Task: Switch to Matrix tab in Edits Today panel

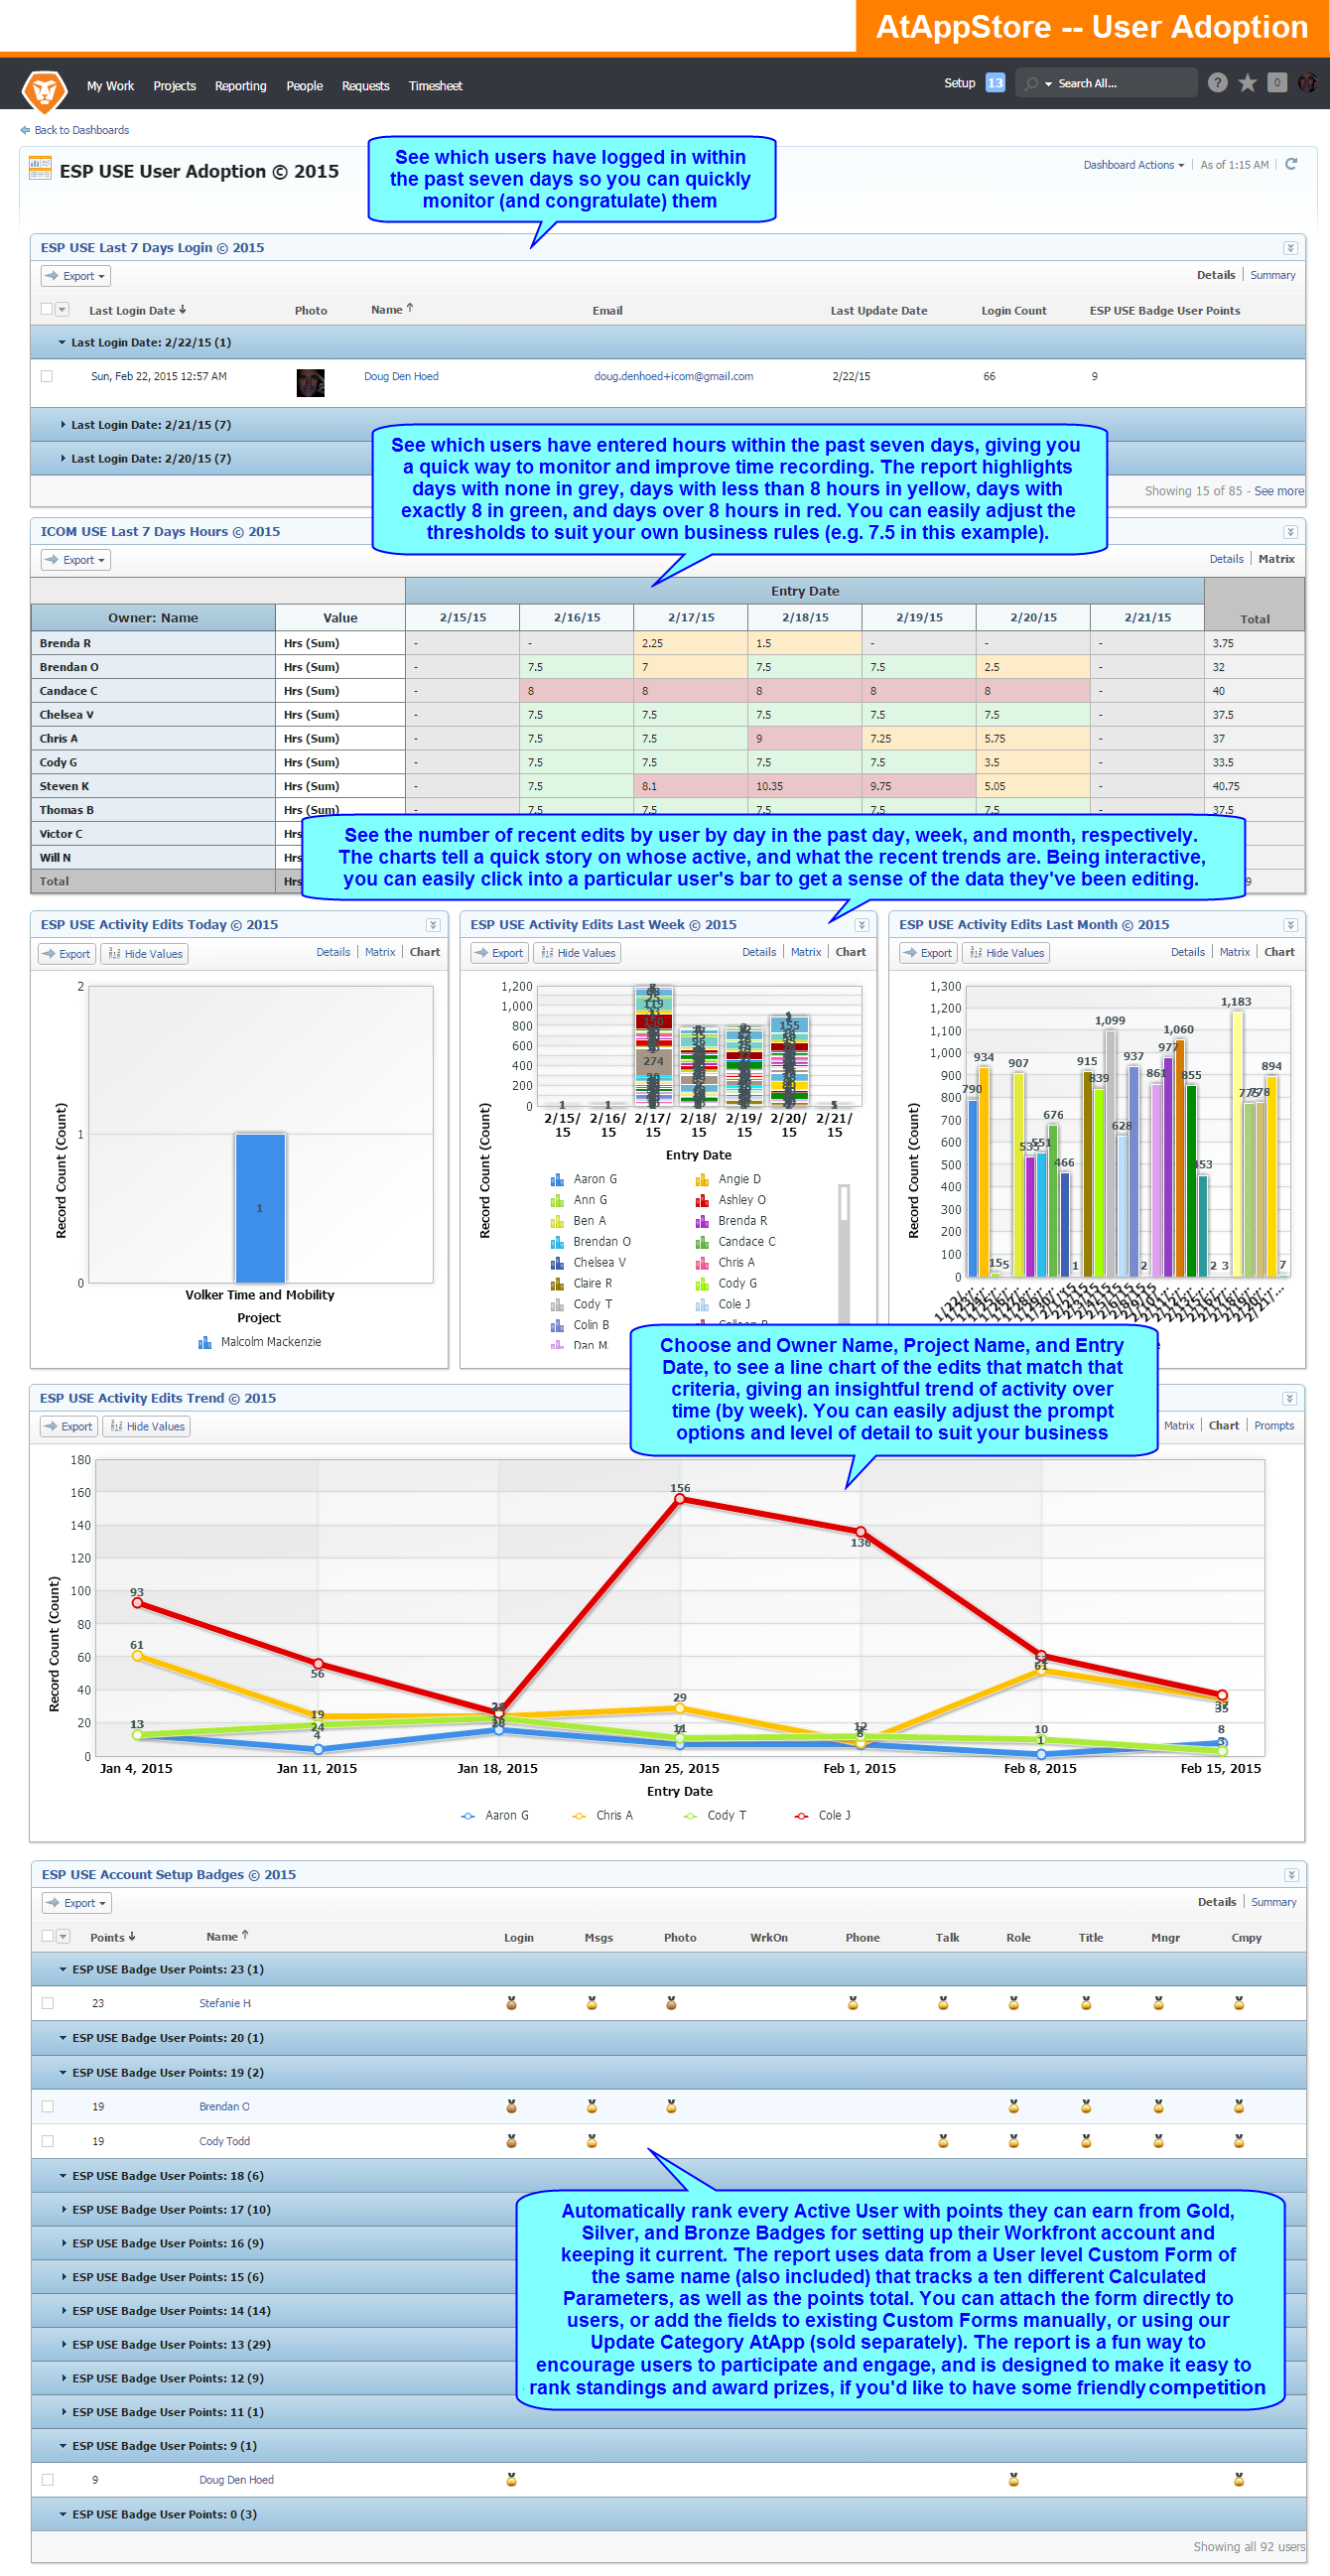Action: pyautogui.click(x=379, y=952)
